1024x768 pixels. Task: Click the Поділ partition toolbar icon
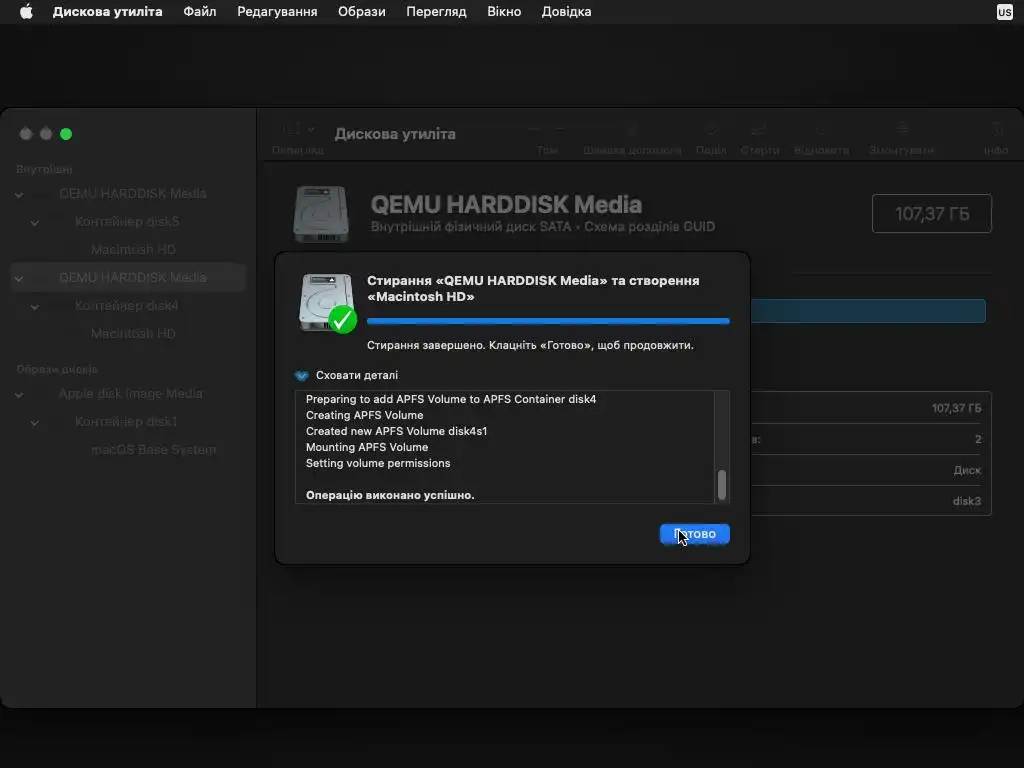point(711,130)
